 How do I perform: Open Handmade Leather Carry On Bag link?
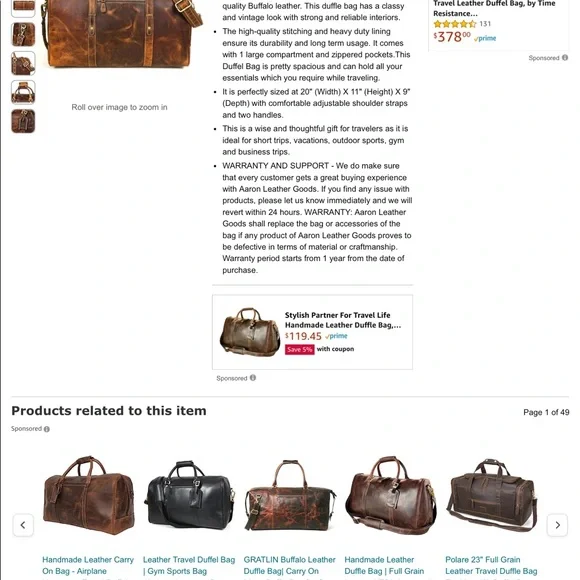point(88,565)
